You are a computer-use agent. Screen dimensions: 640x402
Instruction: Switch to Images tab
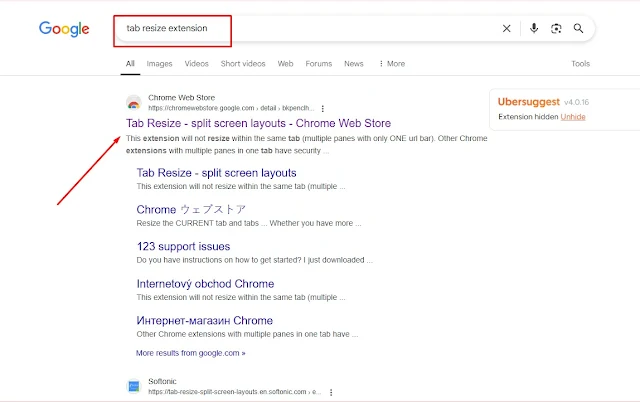[x=159, y=64]
